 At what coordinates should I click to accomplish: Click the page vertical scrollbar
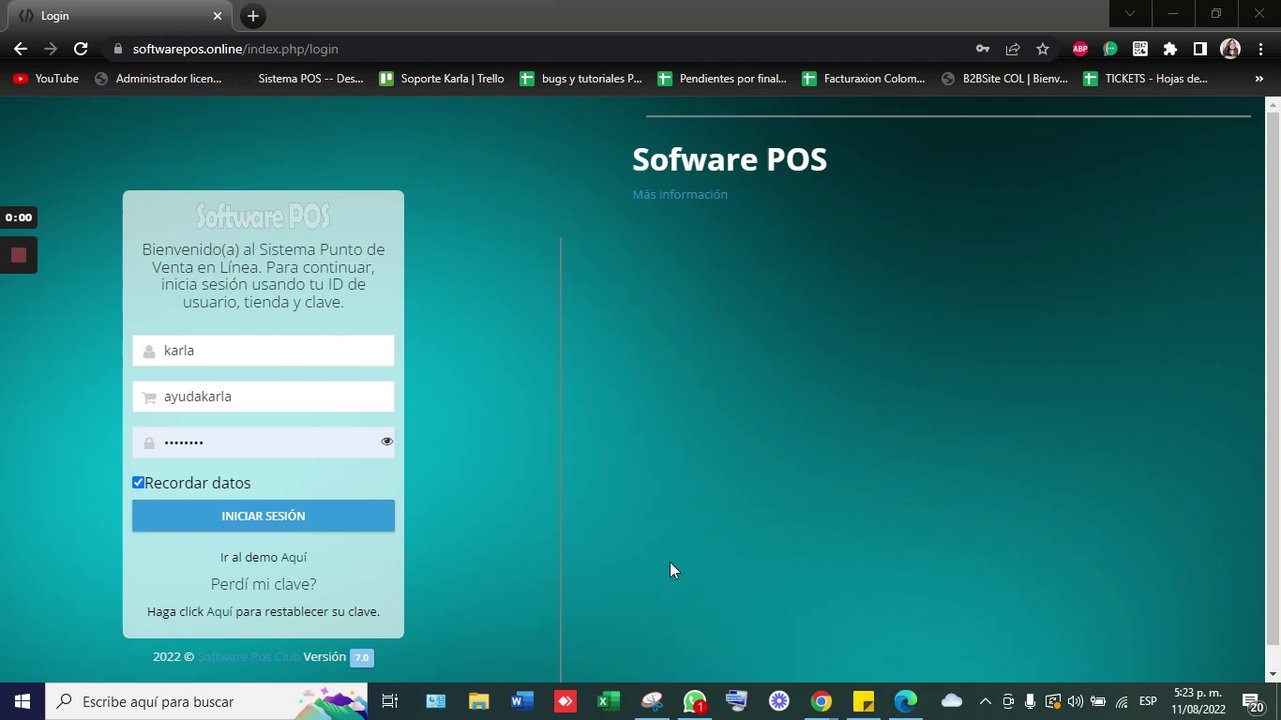pos(1273,380)
